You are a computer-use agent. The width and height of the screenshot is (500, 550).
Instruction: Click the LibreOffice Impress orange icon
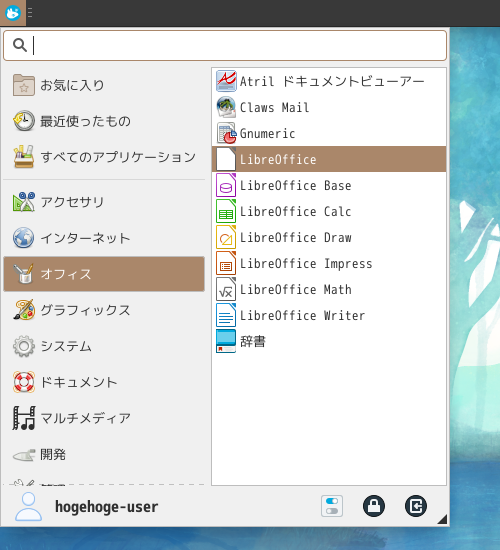coord(226,263)
